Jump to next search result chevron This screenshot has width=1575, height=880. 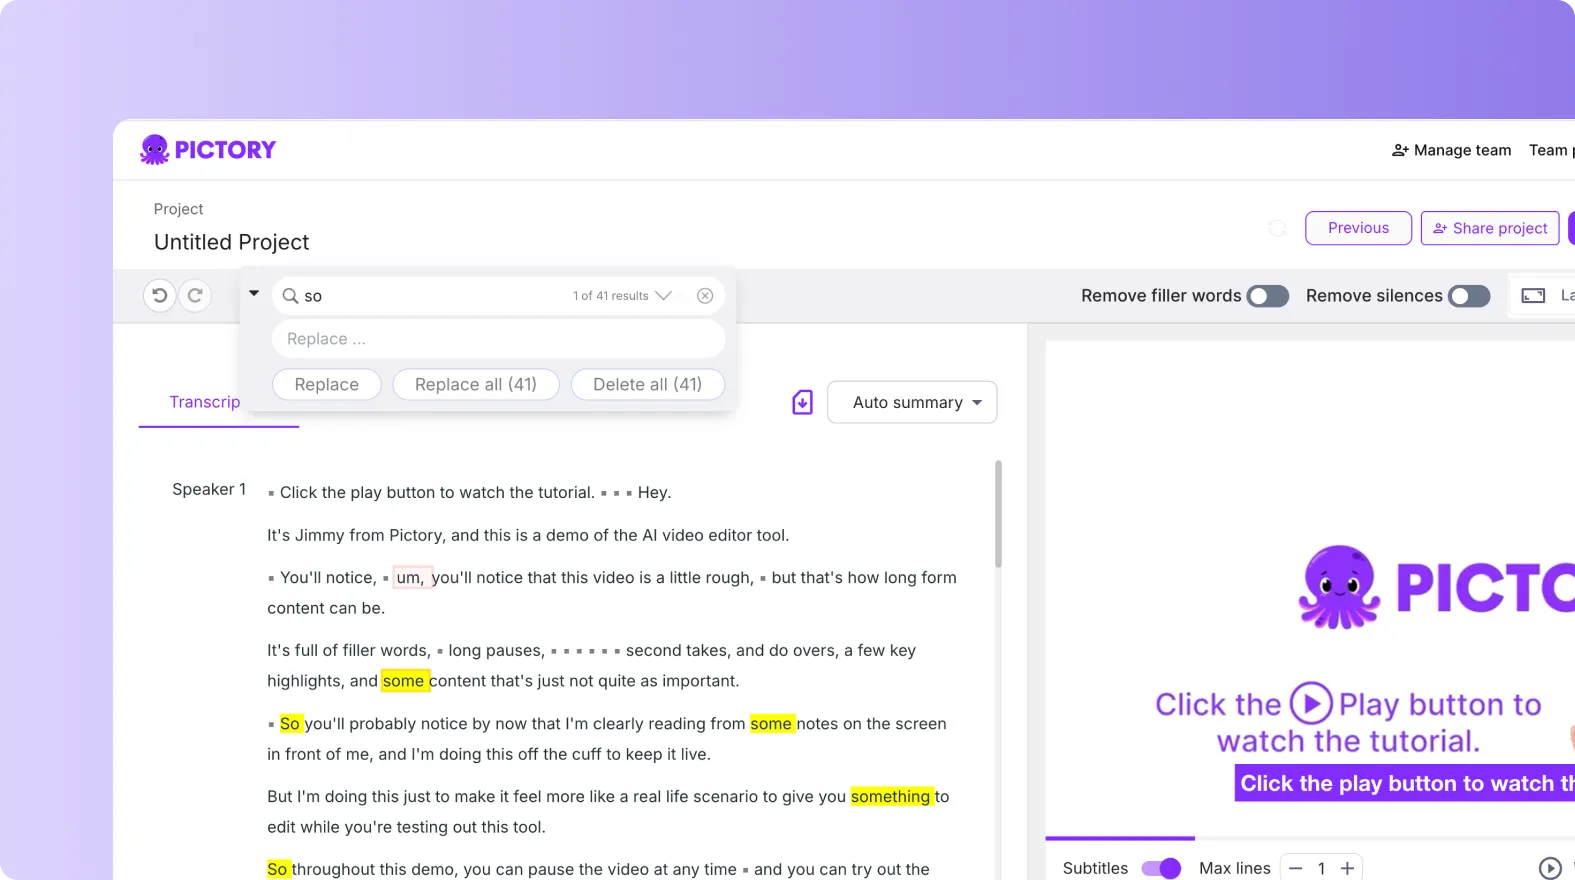point(663,296)
